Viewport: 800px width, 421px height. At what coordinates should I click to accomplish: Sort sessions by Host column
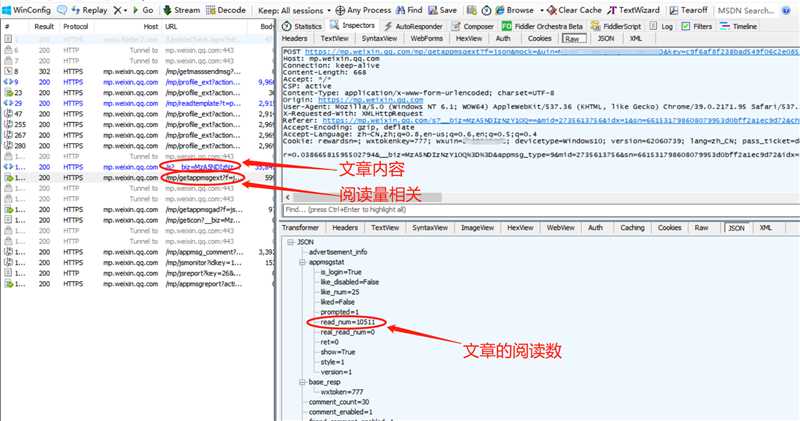click(x=151, y=27)
